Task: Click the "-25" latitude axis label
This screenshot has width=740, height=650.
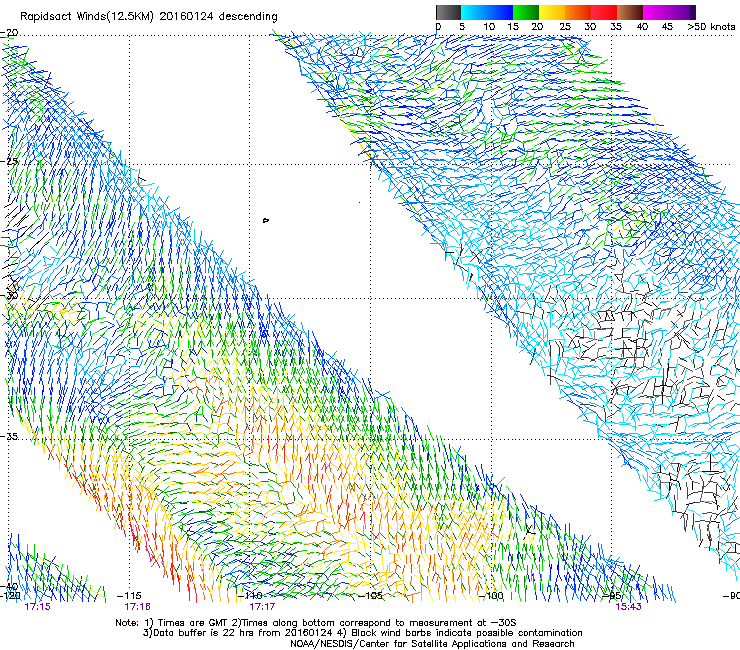Action: [x=9, y=161]
